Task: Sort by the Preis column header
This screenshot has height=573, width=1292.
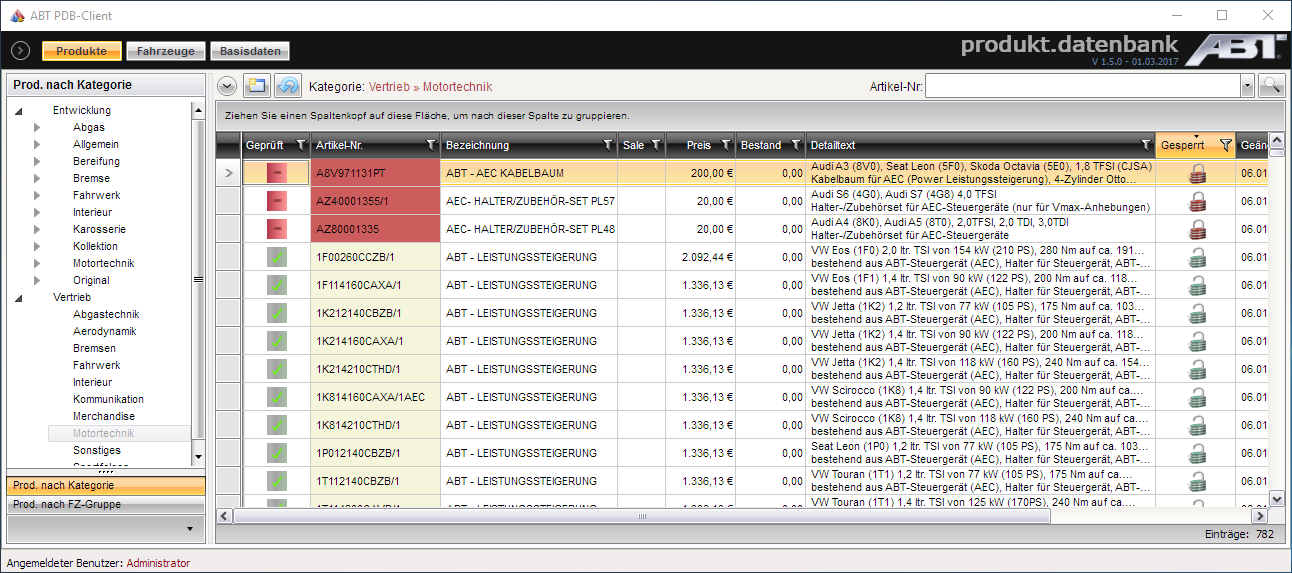Action: (x=699, y=145)
